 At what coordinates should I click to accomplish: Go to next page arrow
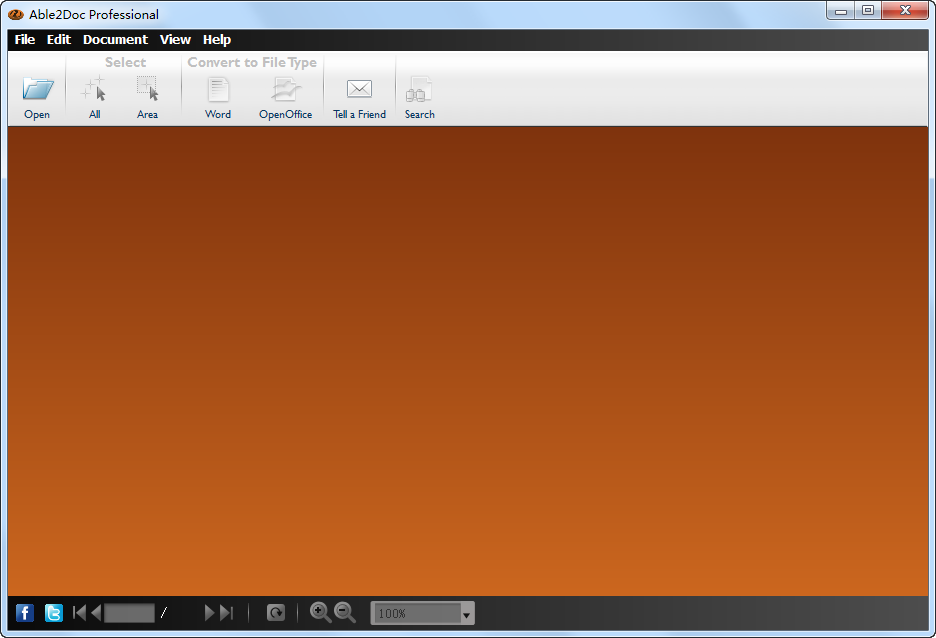coord(210,613)
